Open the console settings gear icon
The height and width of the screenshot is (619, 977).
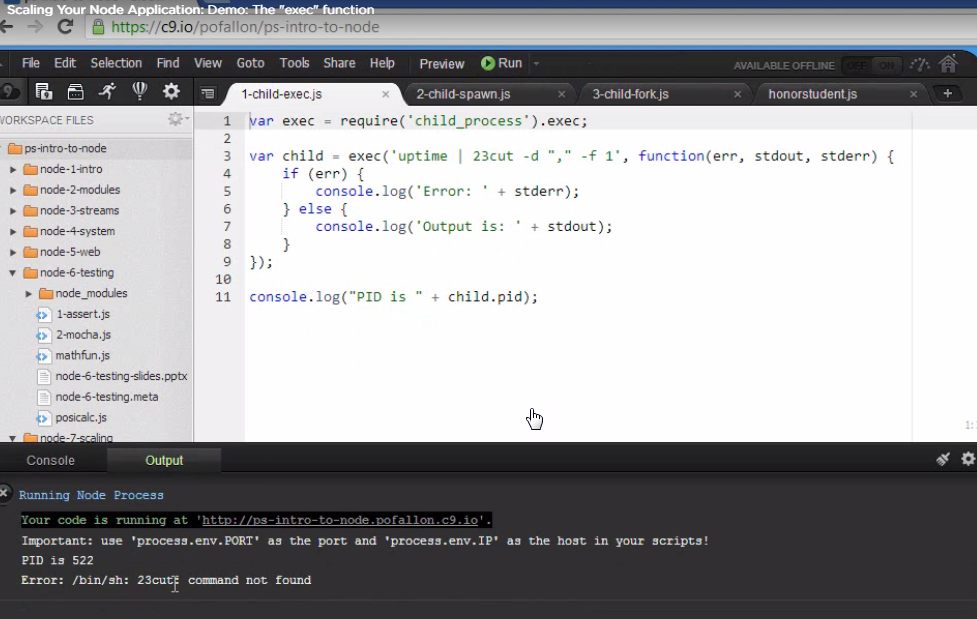point(968,459)
